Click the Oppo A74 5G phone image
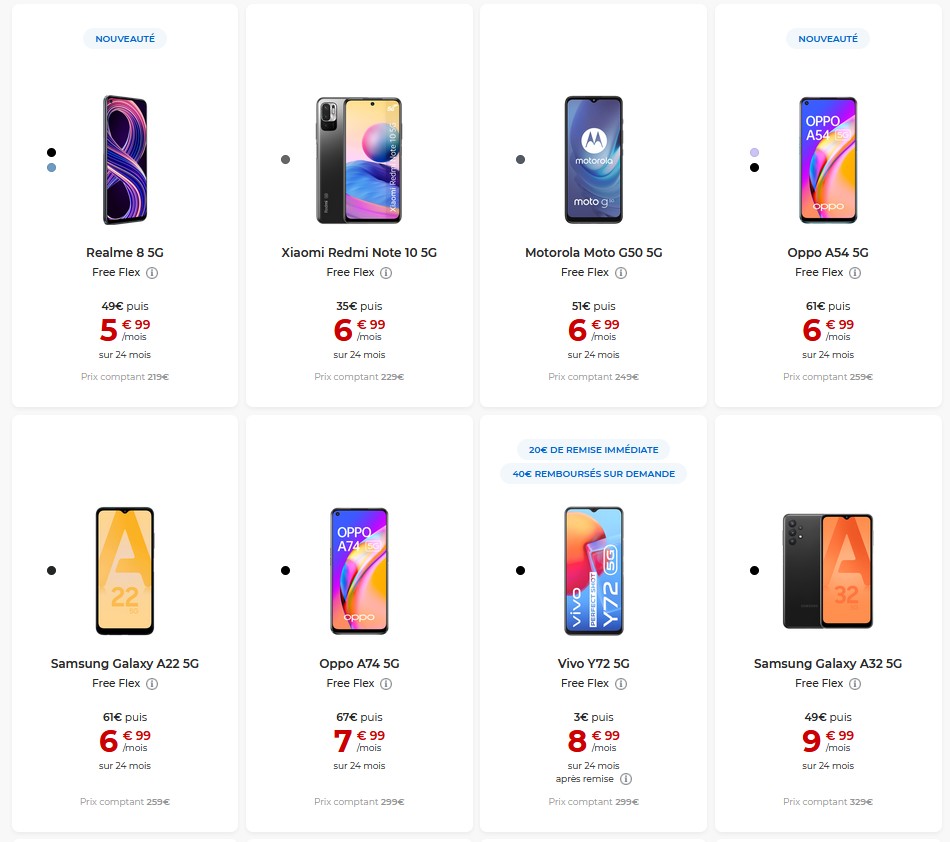Viewport: 950px width, 842px height. click(x=359, y=570)
